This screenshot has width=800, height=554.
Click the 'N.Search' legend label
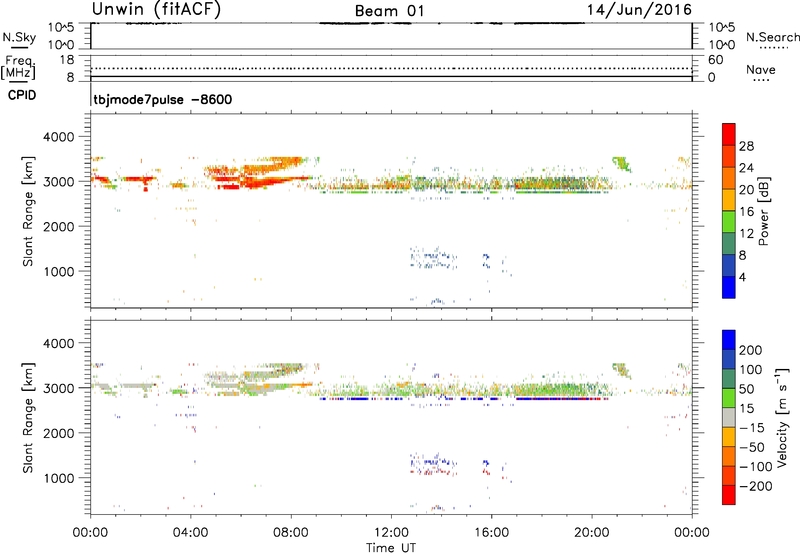pos(772,37)
